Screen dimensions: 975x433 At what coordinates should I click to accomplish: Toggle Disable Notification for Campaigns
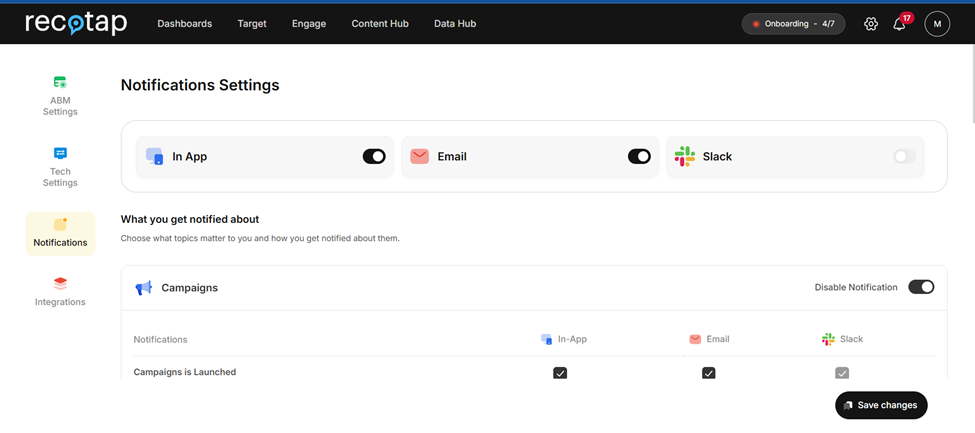coord(921,287)
